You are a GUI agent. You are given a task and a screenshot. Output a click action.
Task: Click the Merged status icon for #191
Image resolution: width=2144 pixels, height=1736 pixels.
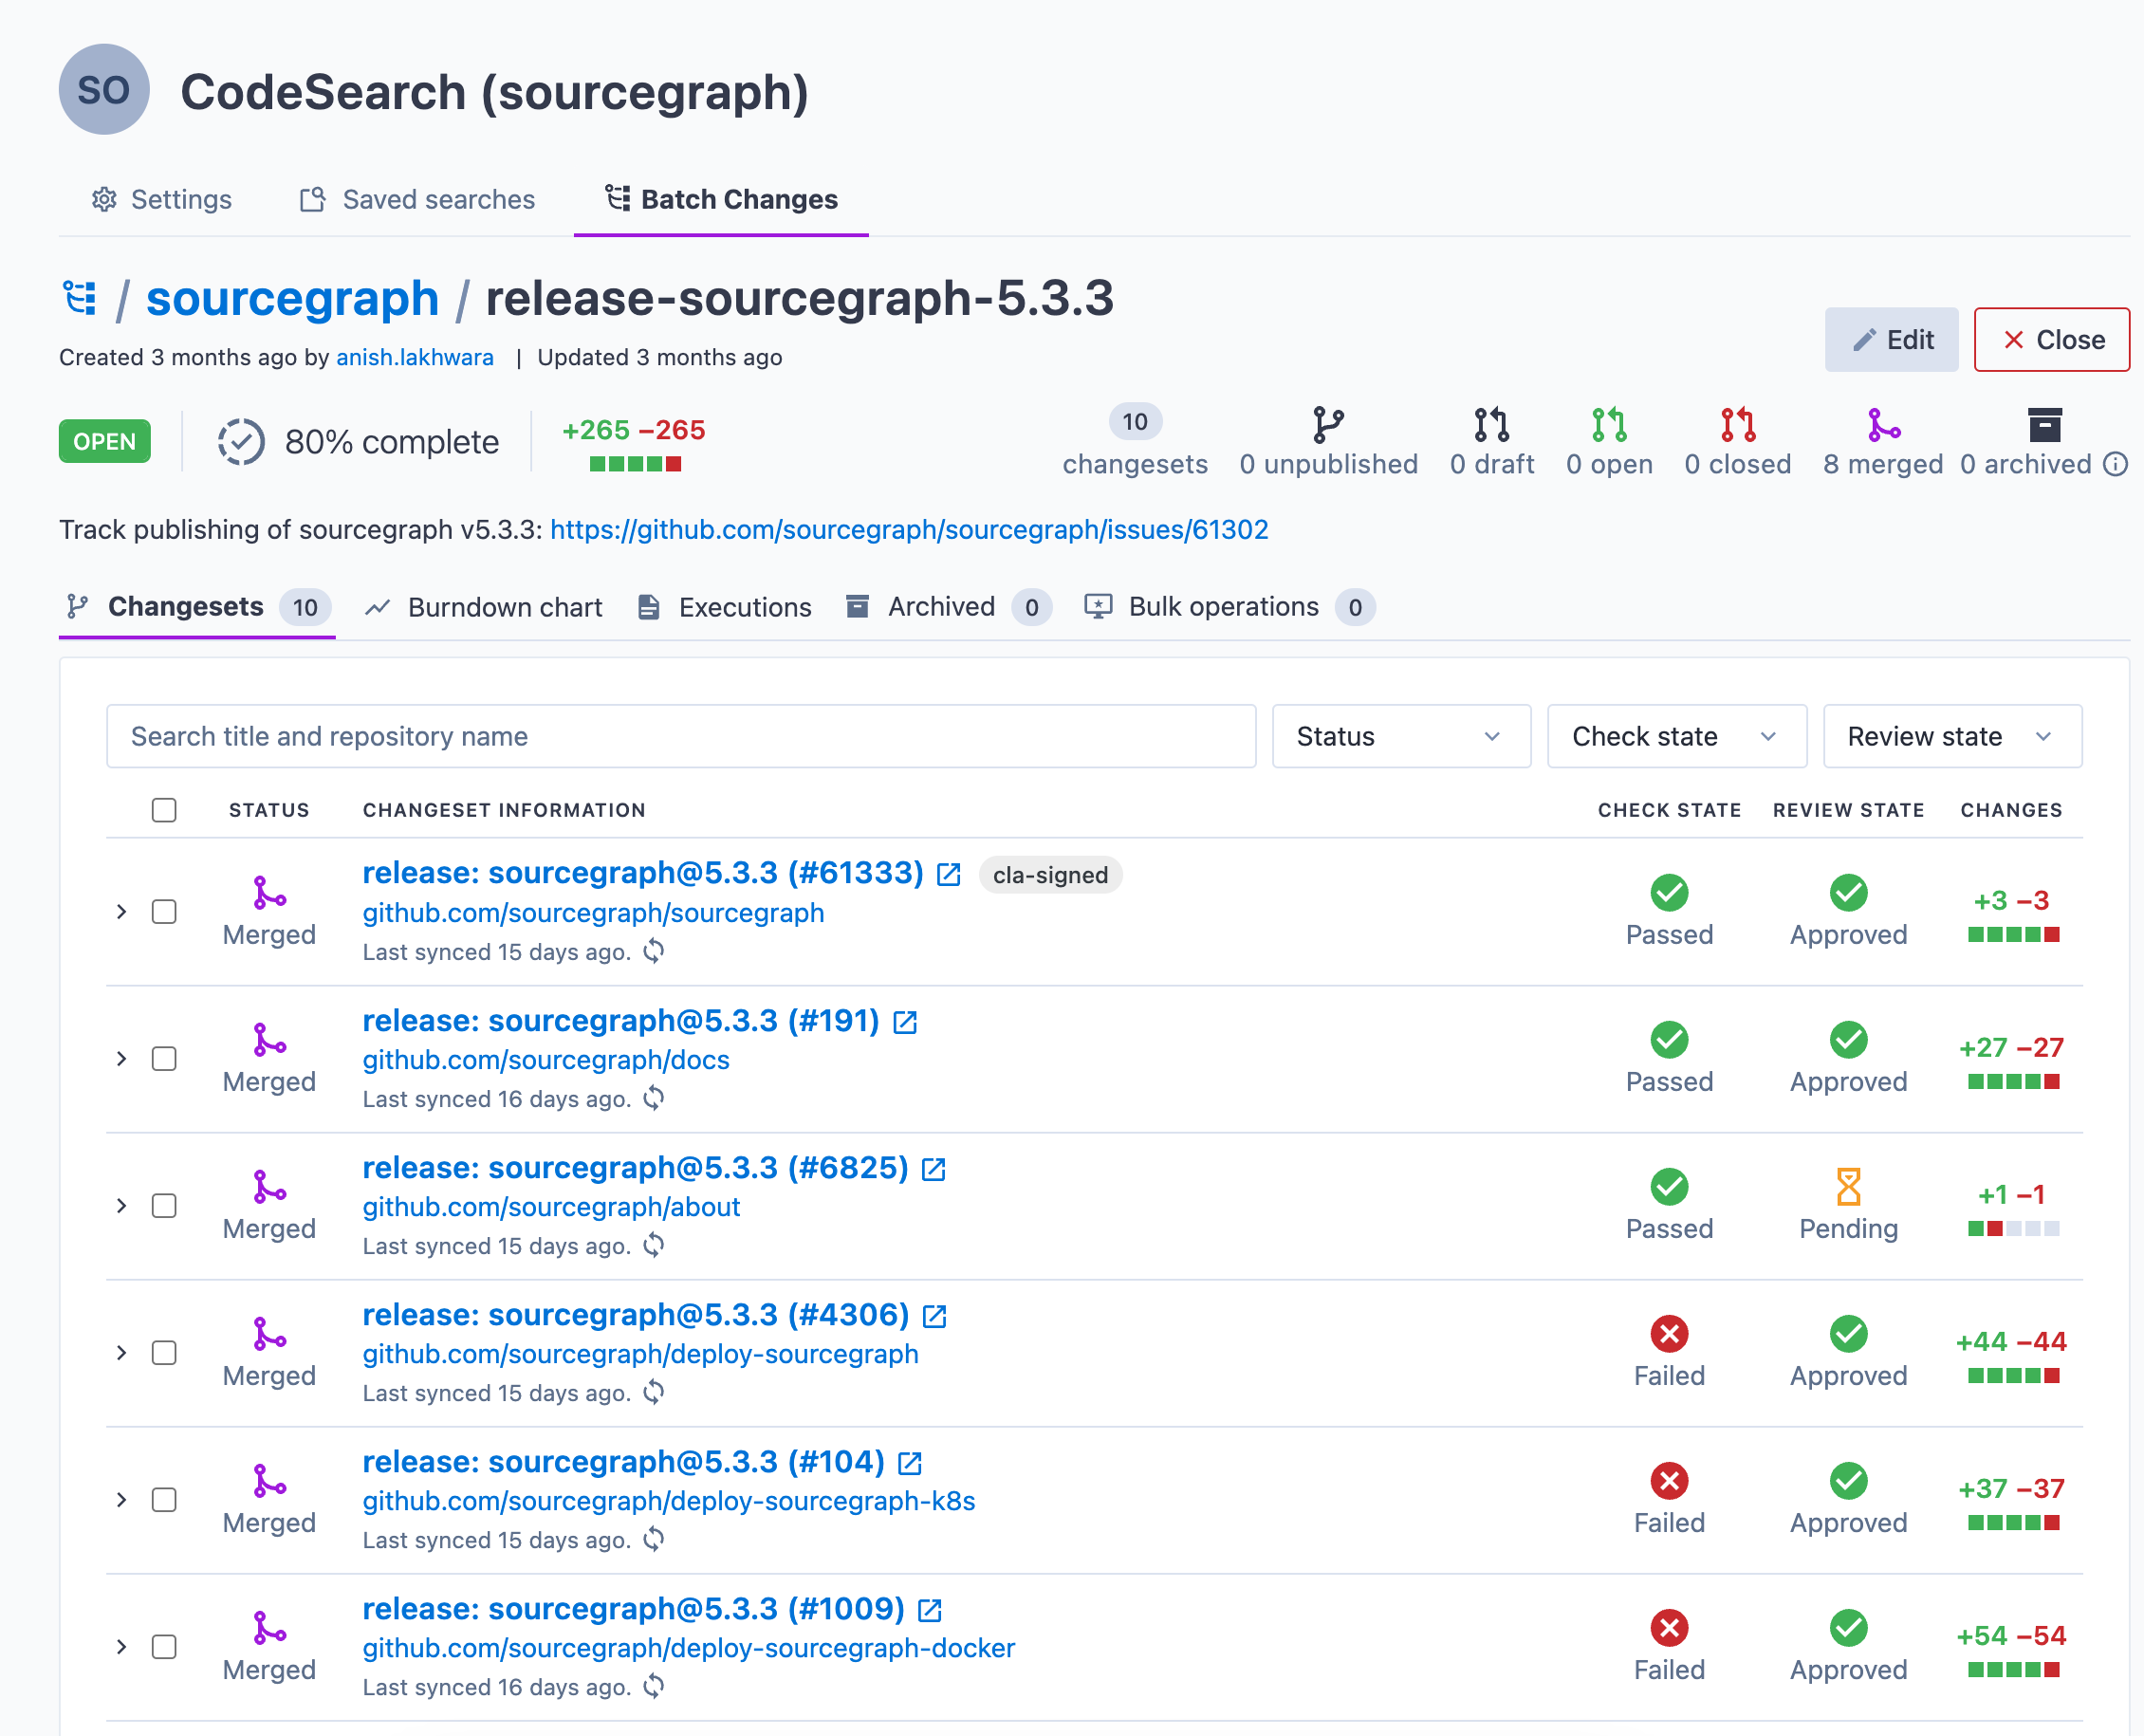pos(269,1039)
